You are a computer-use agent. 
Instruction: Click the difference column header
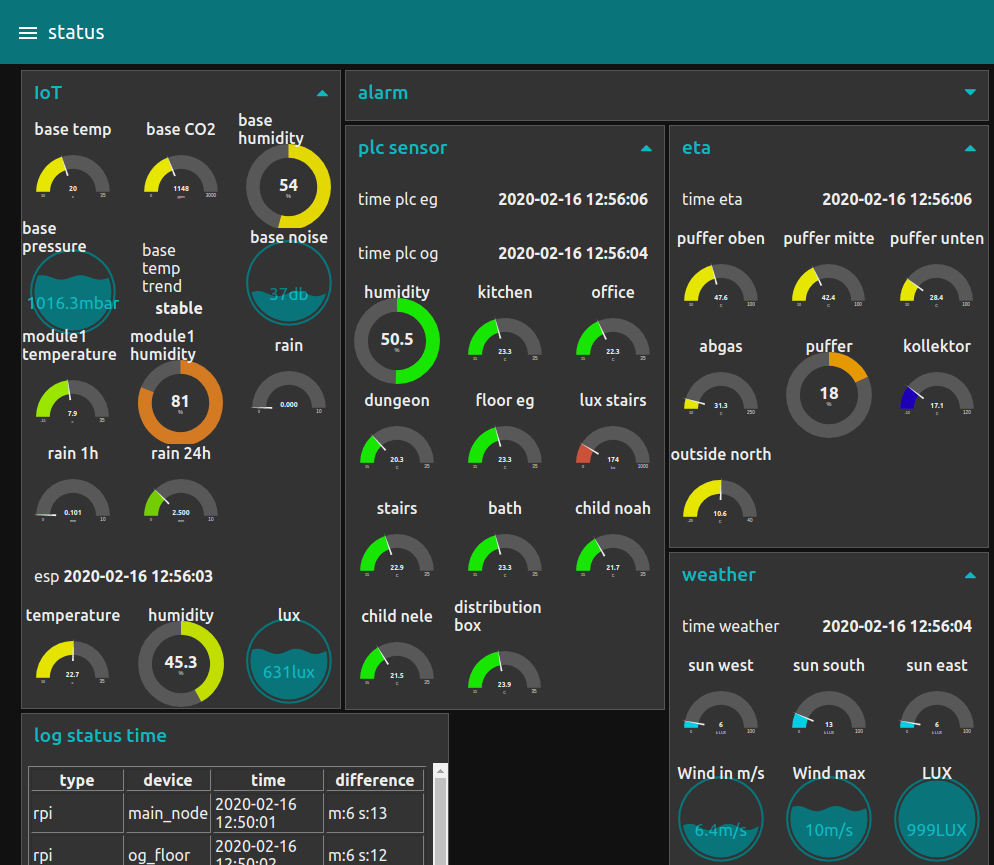tap(375, 780)
